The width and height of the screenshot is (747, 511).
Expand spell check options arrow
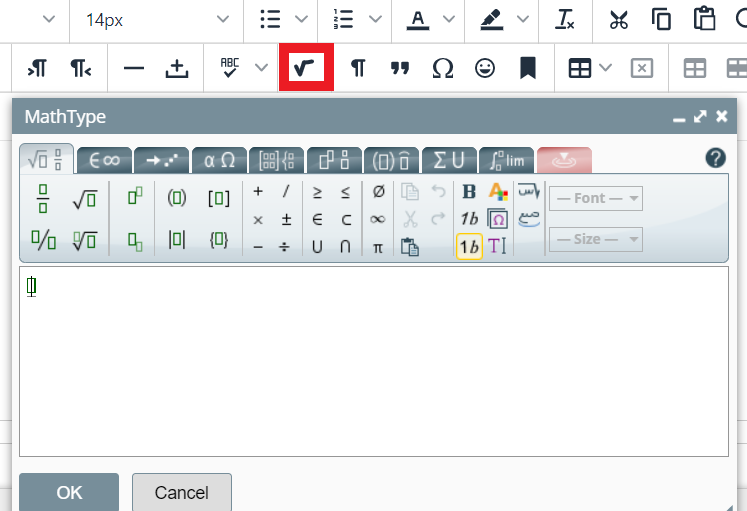[261, 68]
